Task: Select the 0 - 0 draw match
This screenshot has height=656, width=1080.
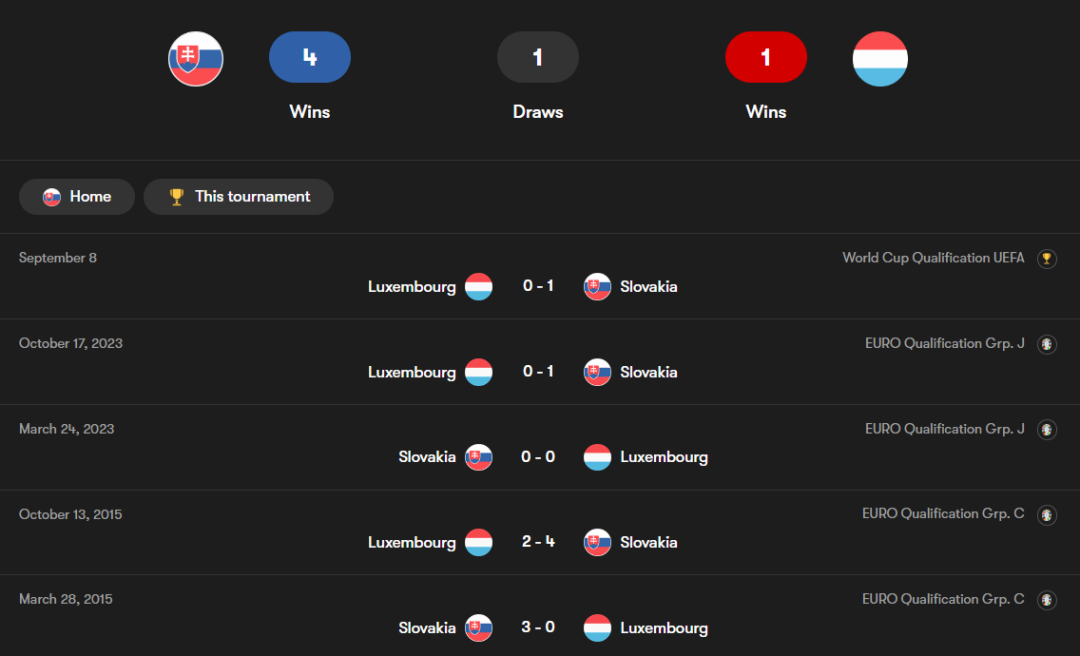Action: (x=538, y=457)
